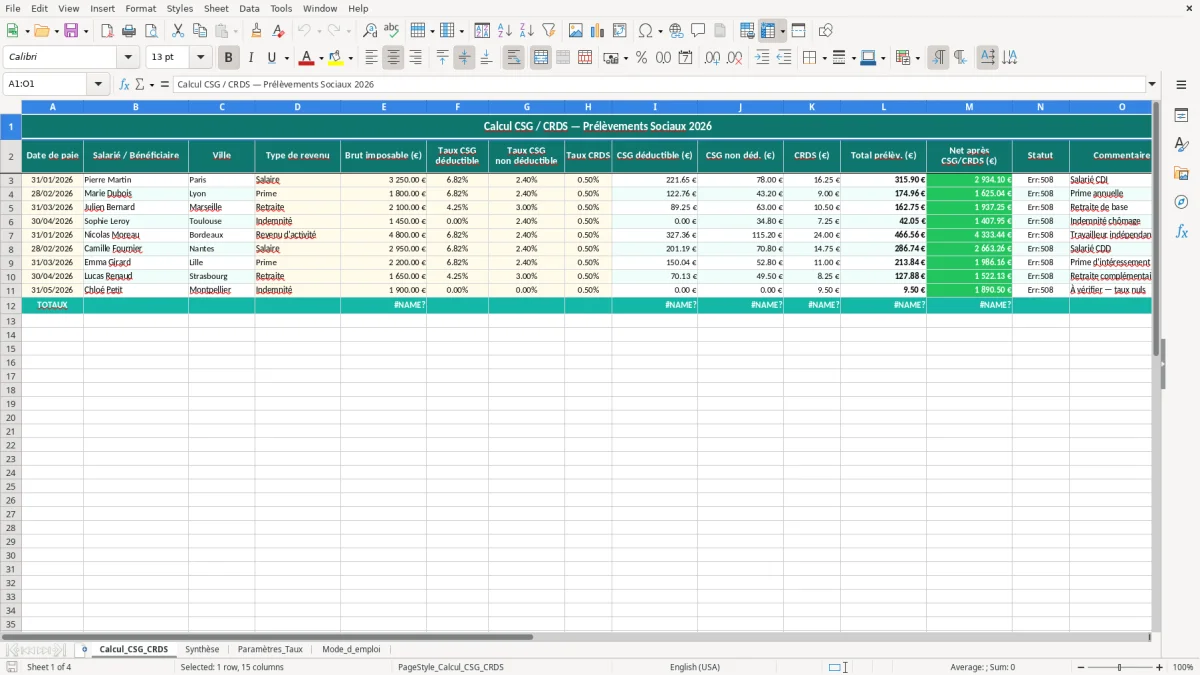Open Conditional Formatting dropdown arrow
Viewport: 1200px width, 675px height.
[917, 58]
